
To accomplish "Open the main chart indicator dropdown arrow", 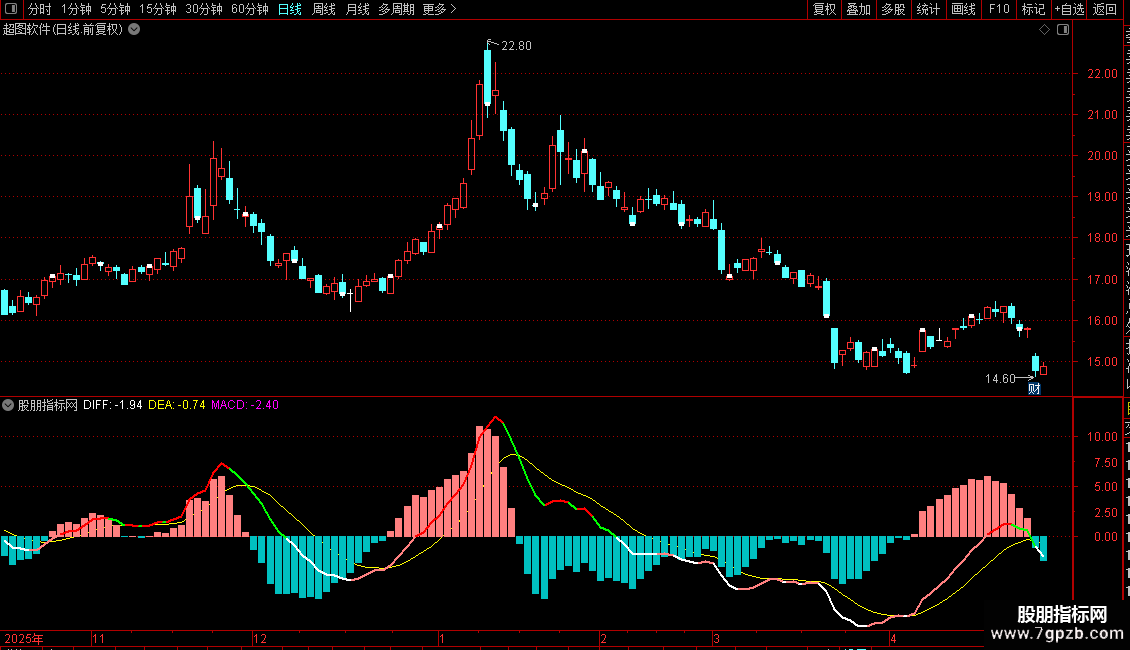I will 134,30.
